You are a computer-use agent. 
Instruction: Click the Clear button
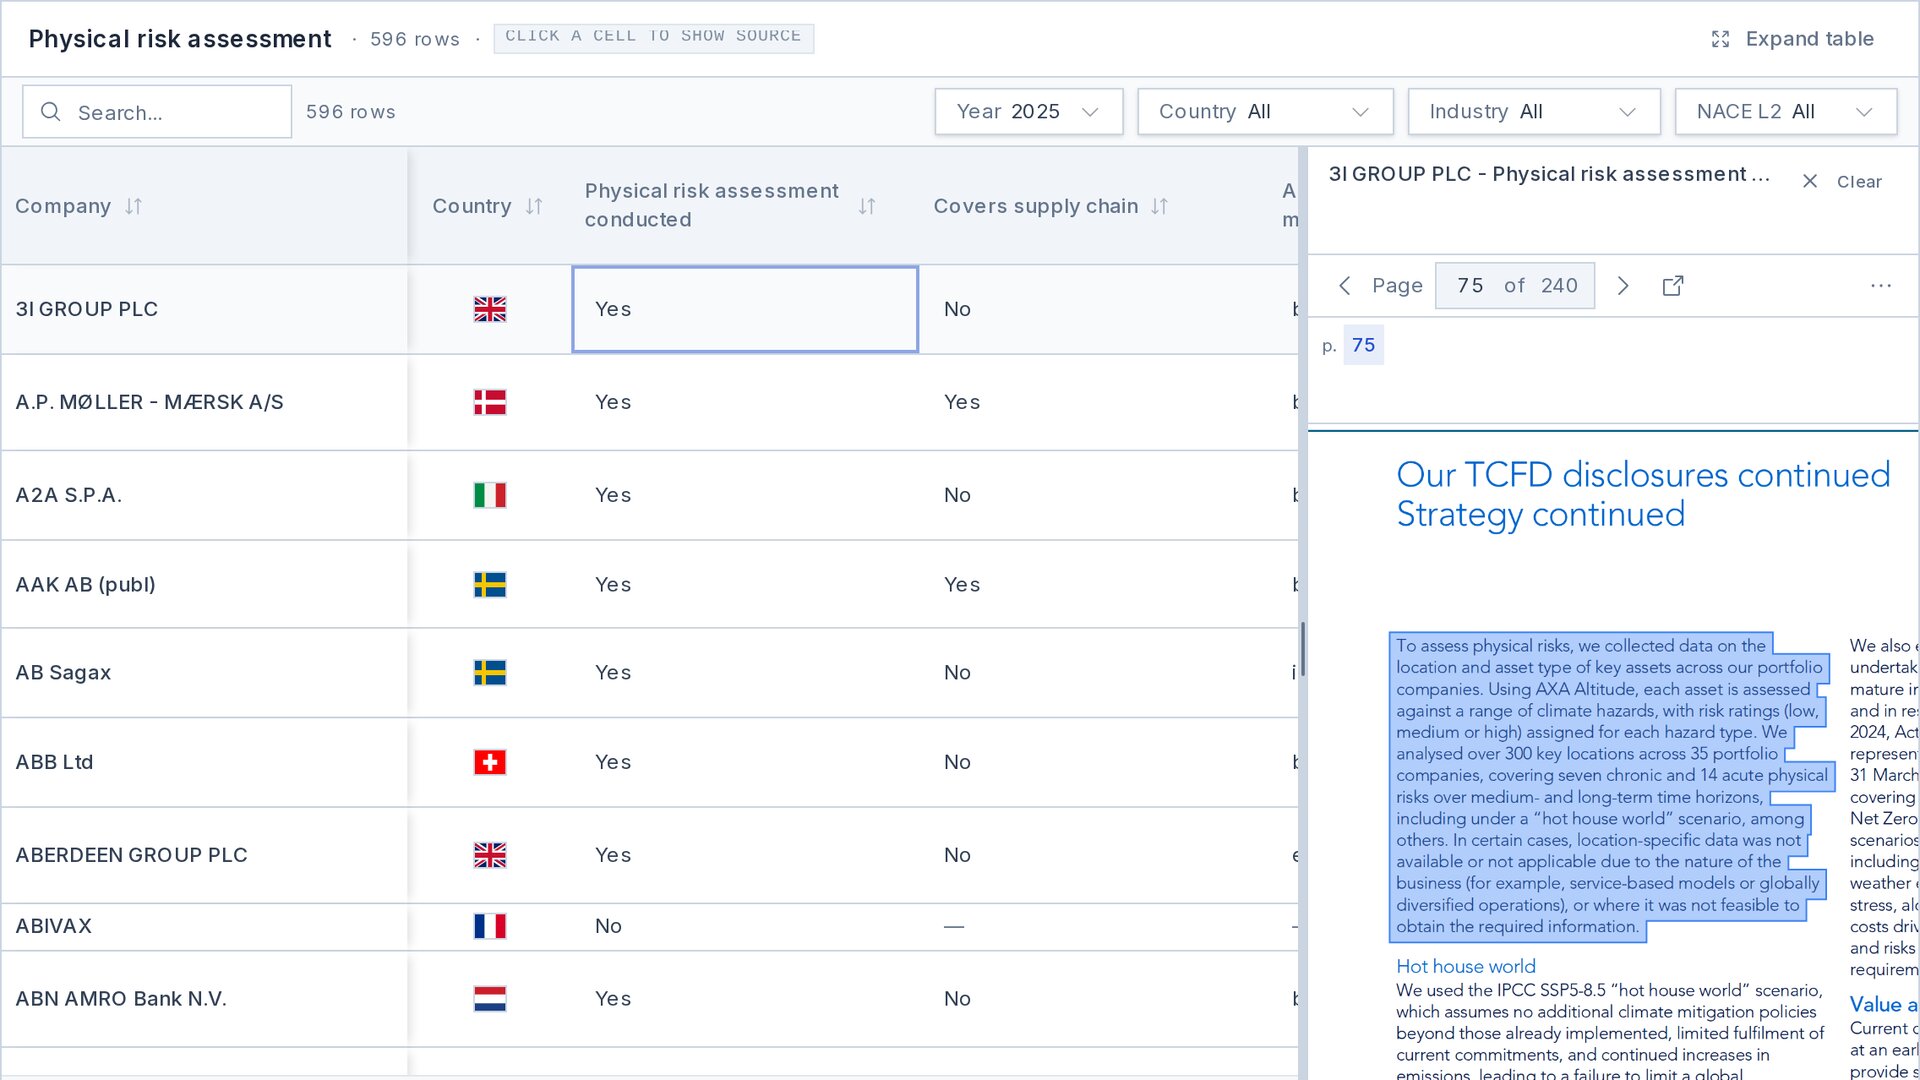1859,182
